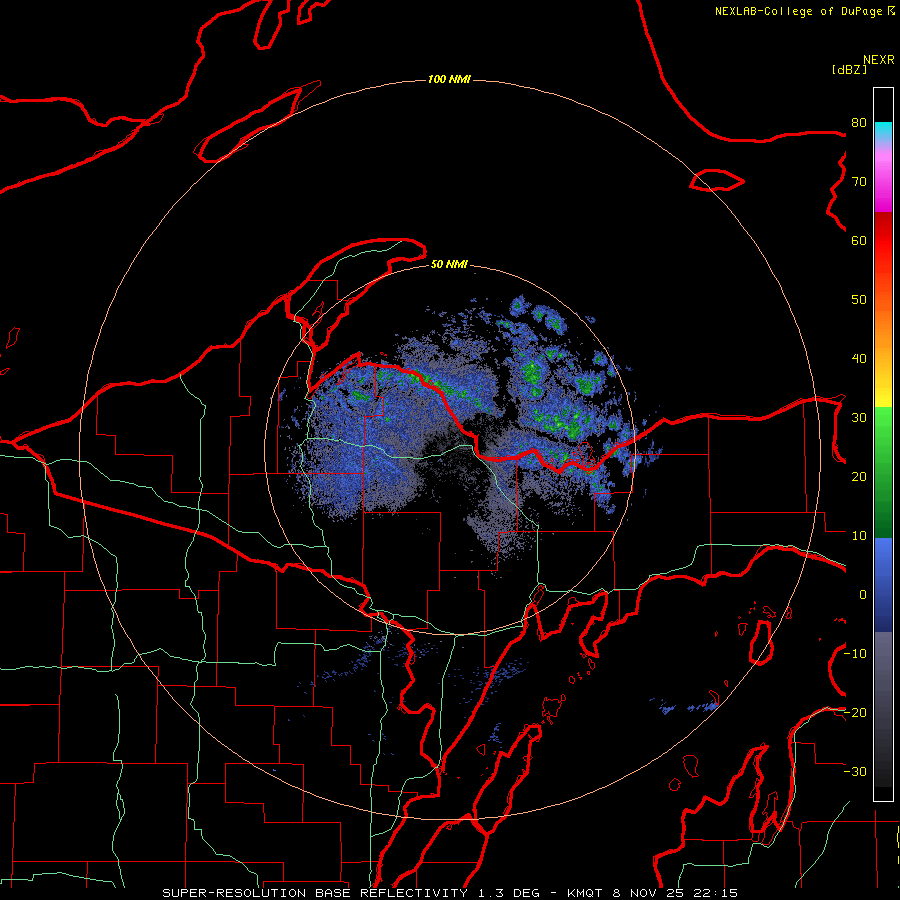Image resolution: width=900 pixels, height=900 pixels.
Task: Click the NEXLAB-College of DuPage label
Action: coord(798,11)
